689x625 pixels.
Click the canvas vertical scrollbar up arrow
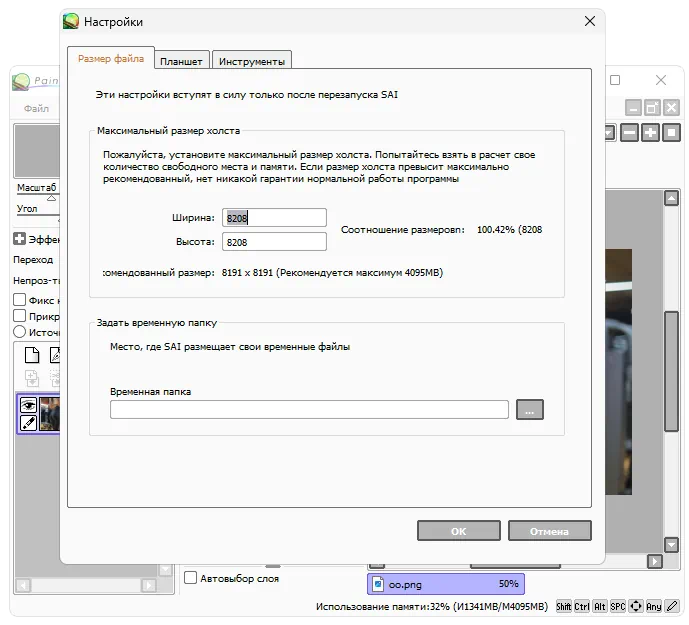(671, 198)
